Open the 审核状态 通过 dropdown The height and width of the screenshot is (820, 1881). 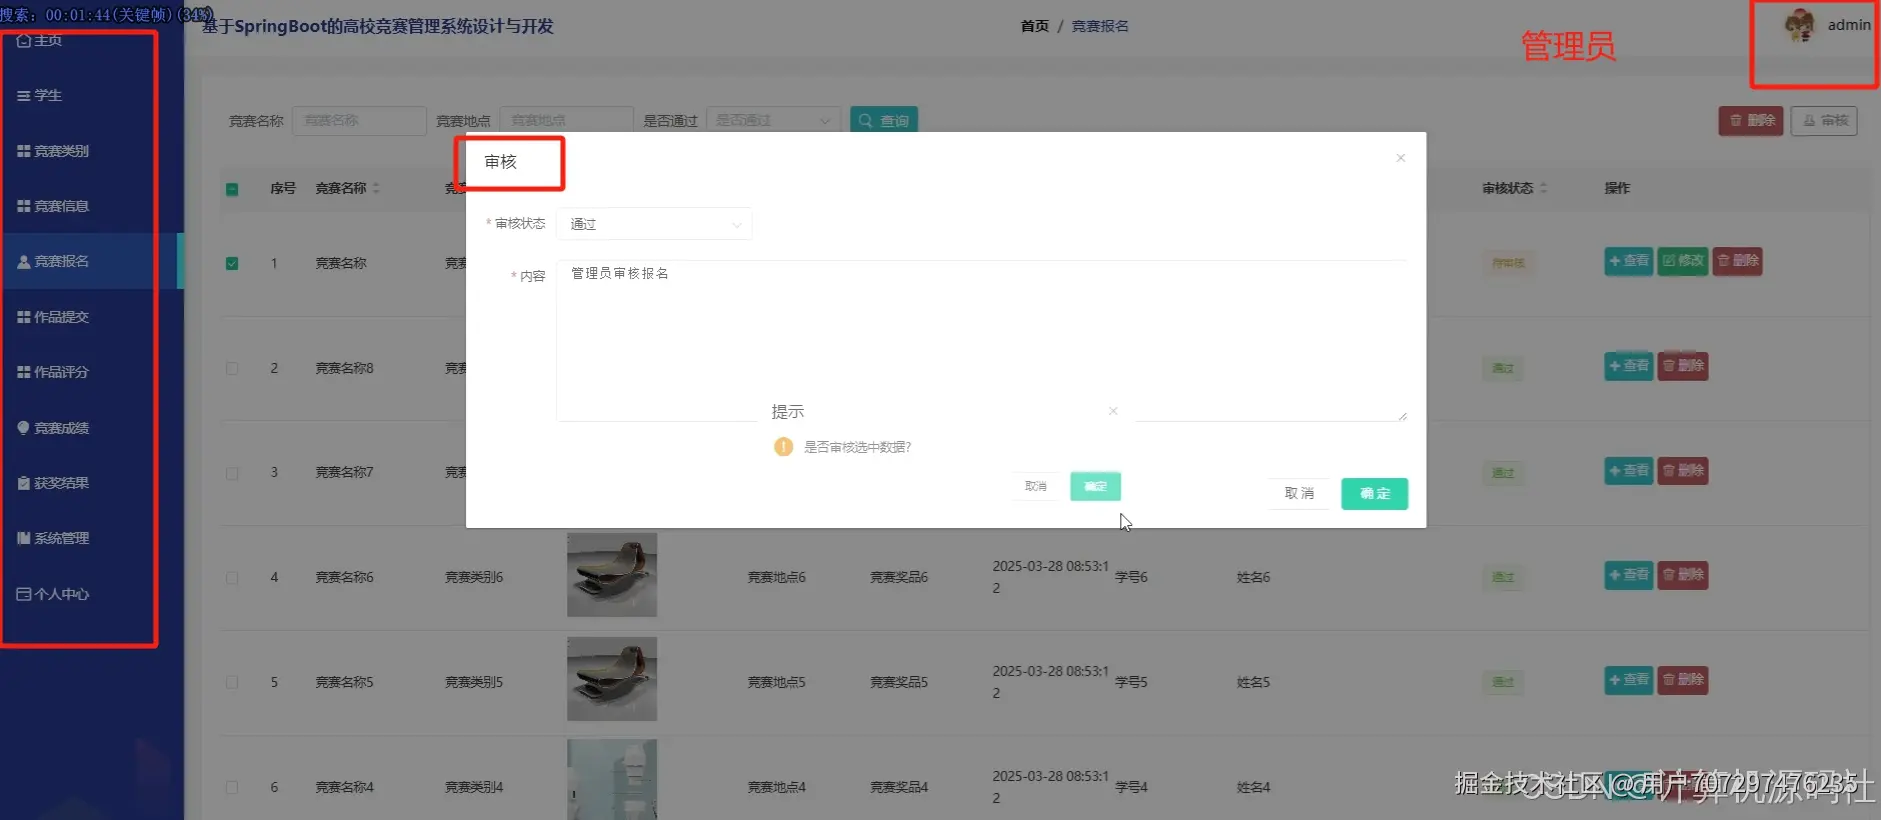(654, 224)
